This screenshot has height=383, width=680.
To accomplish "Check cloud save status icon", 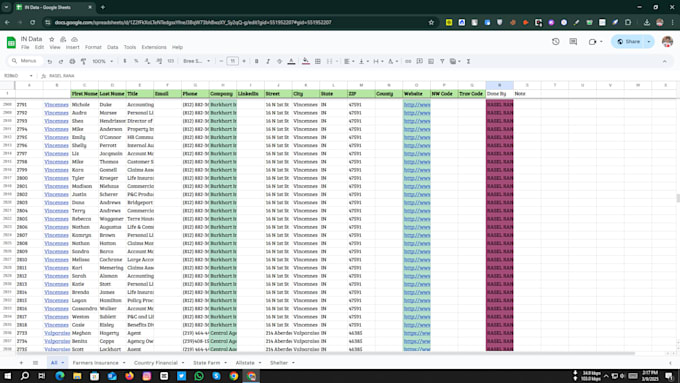I will pyautogui.click(x=74, y=39).
